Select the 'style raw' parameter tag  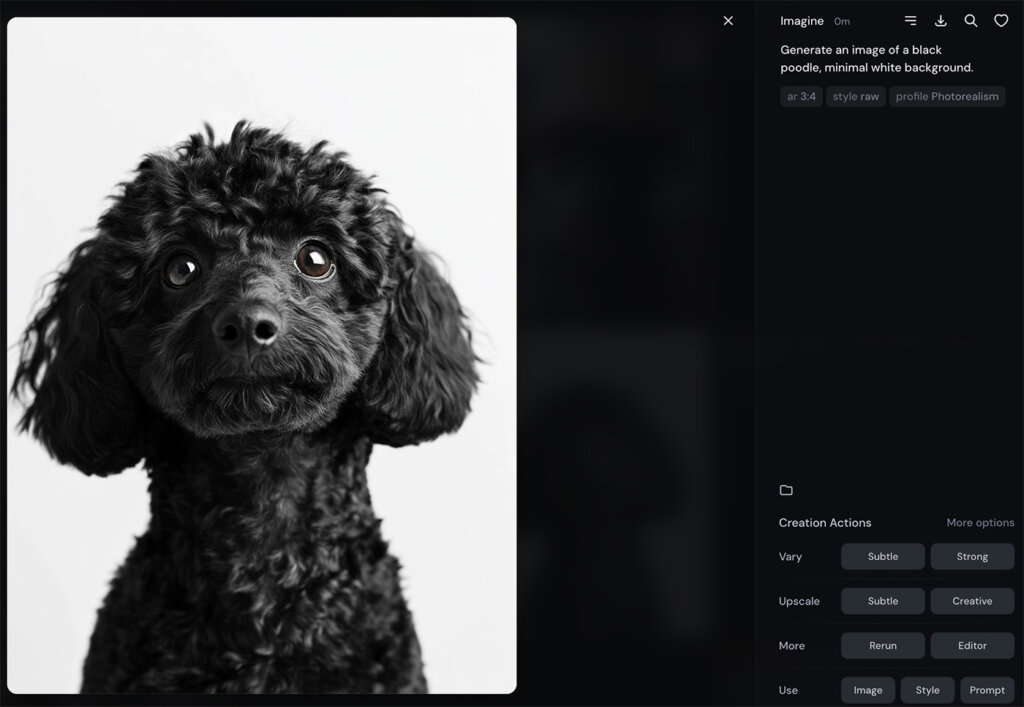(856, 97)
